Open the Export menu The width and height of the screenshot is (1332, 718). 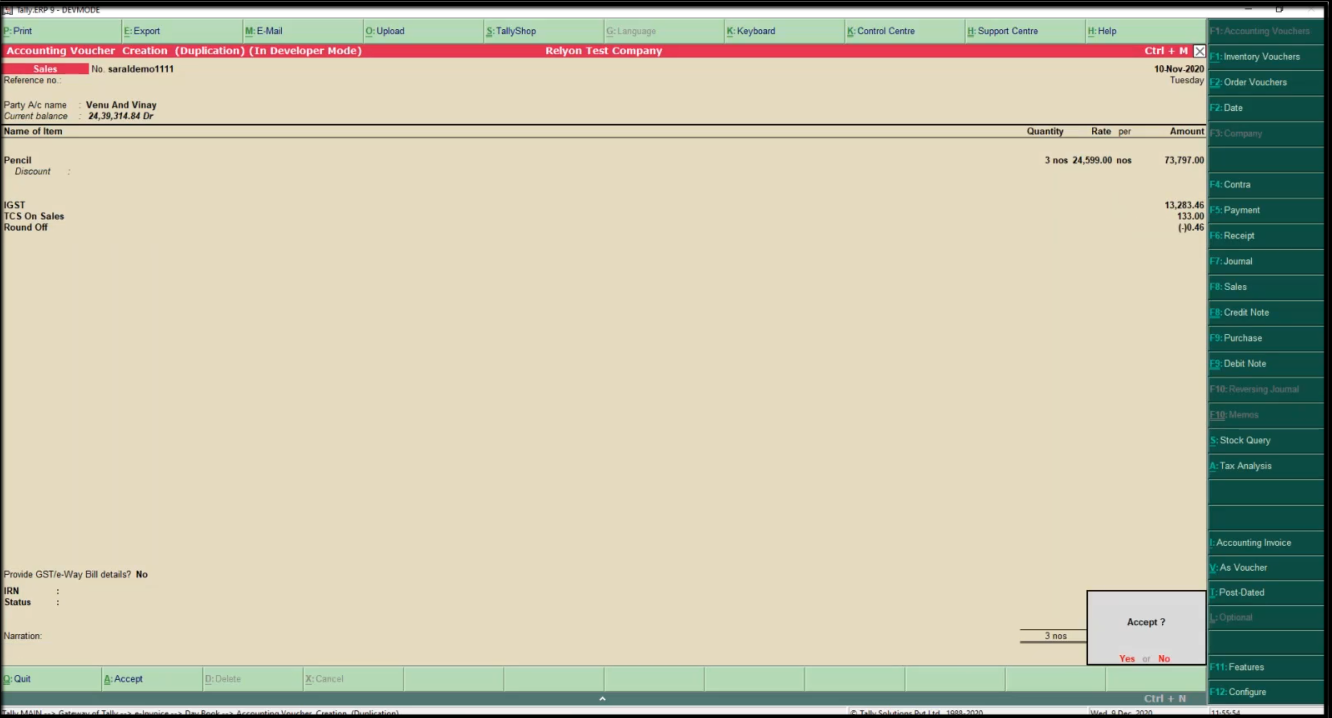(181, 31)
